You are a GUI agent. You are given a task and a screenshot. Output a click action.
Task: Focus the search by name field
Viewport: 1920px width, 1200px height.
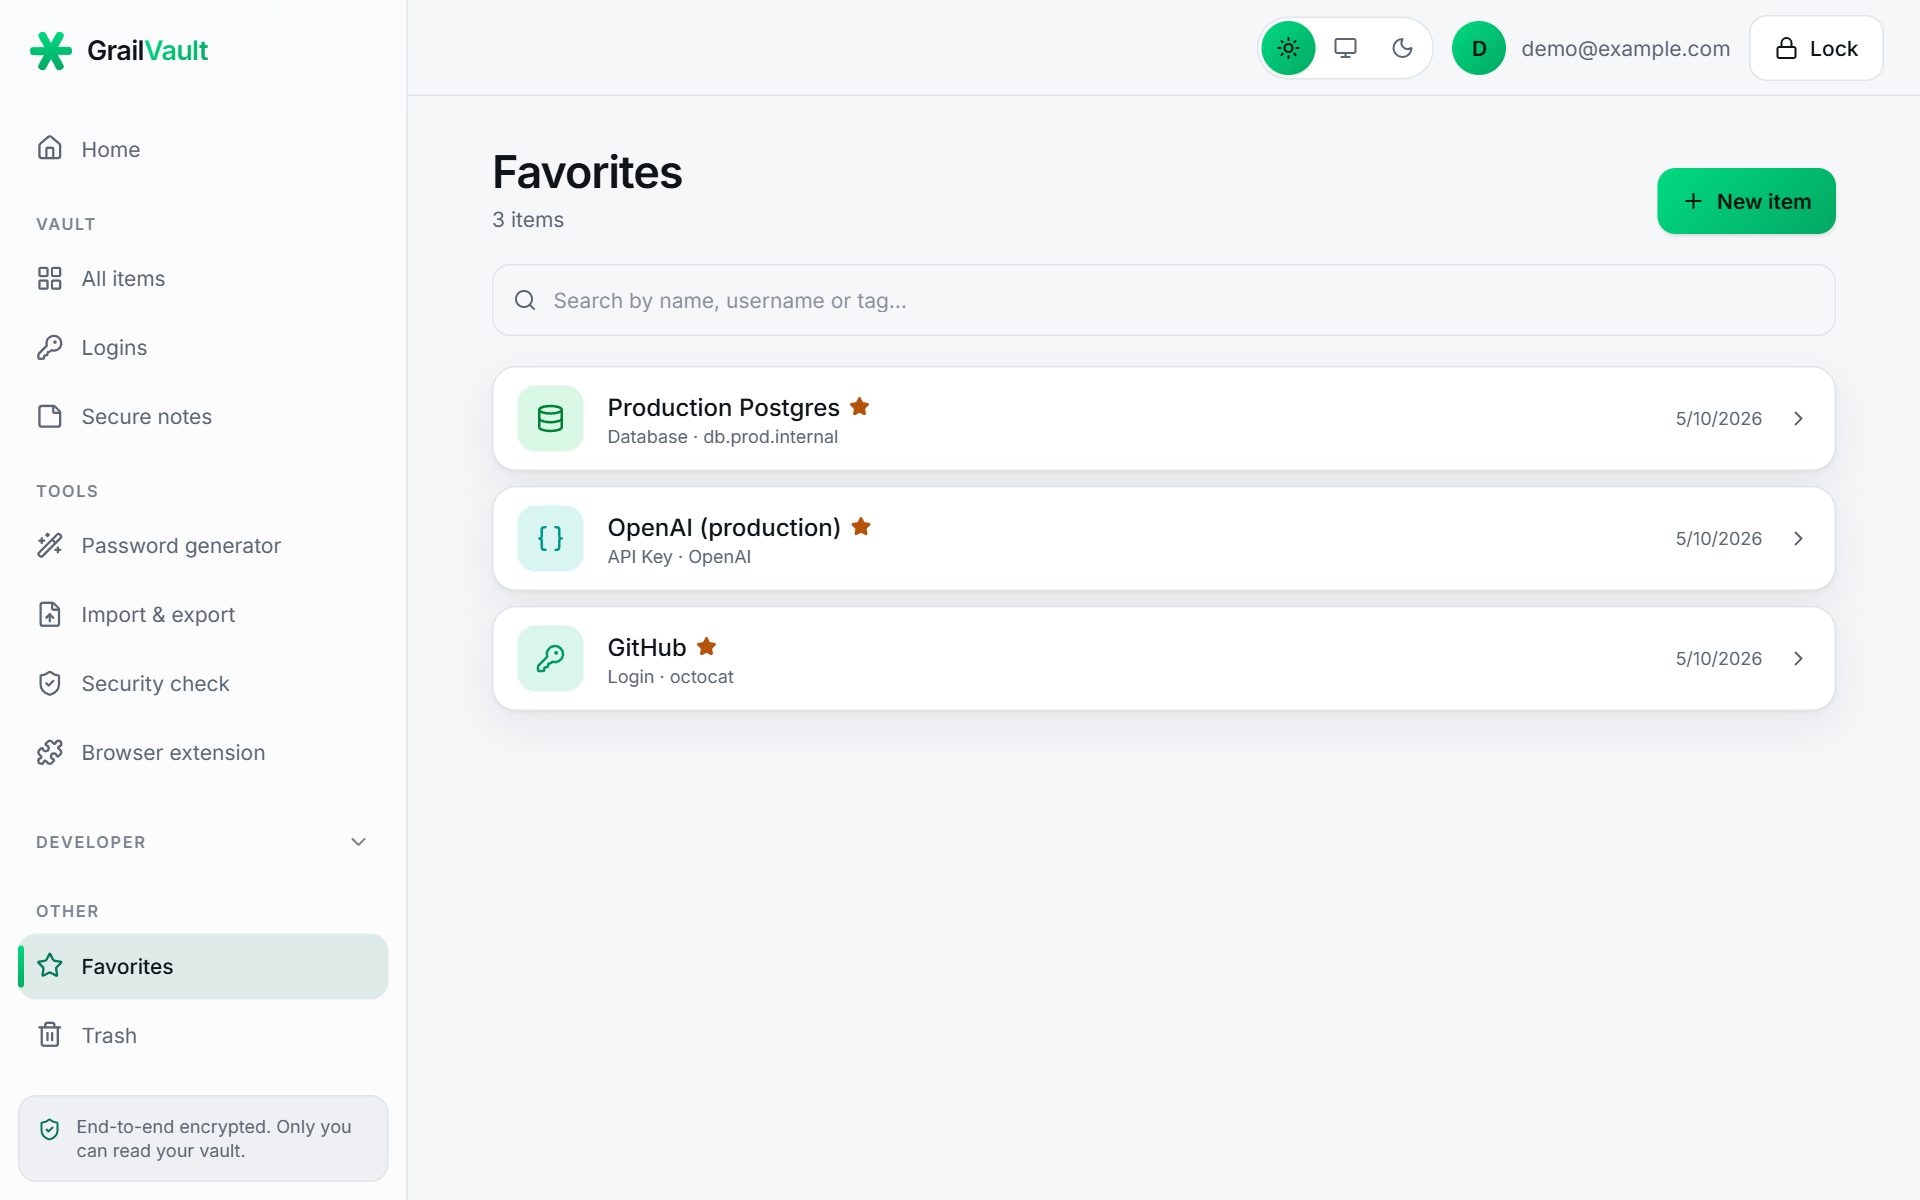point(1163,300)
